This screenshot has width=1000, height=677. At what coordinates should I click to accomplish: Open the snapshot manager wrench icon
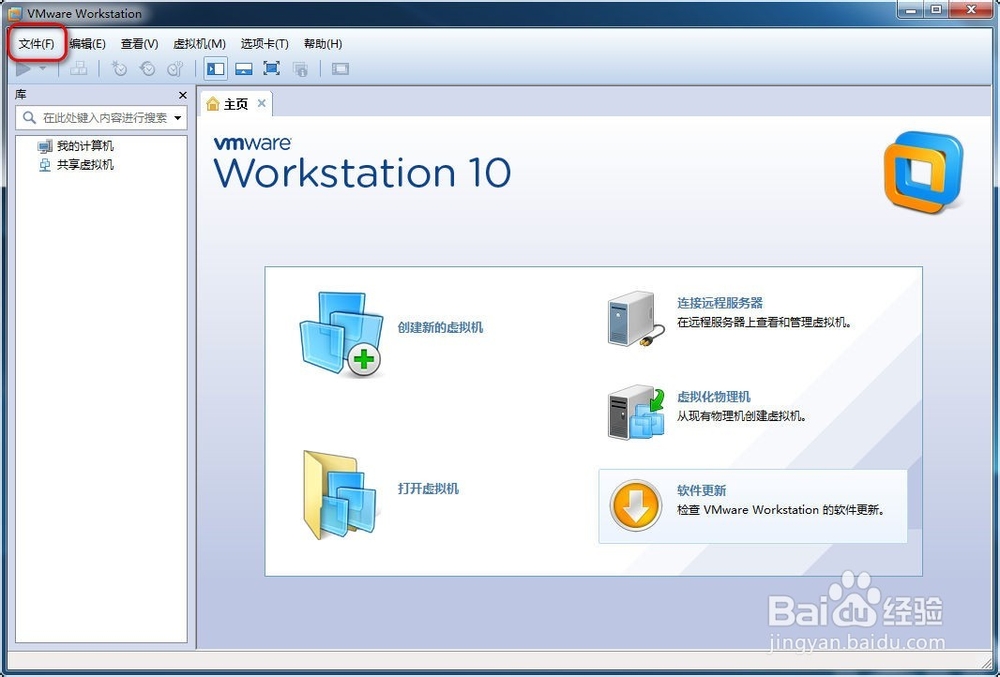click(x=175, y=69)
